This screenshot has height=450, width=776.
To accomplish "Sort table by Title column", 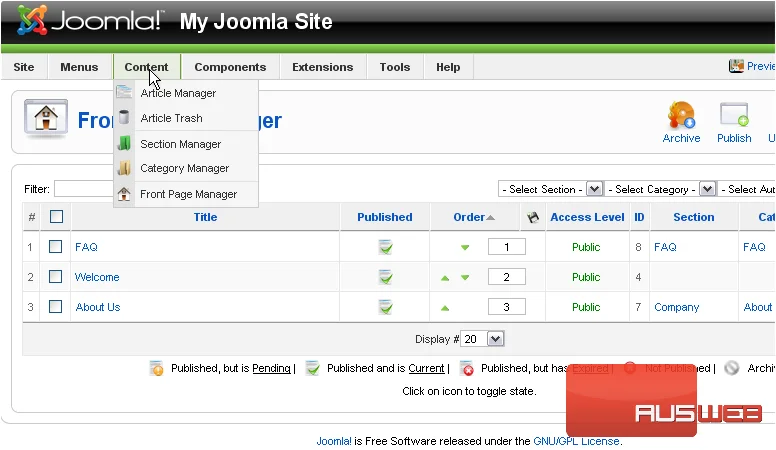I will coord(205,217).
